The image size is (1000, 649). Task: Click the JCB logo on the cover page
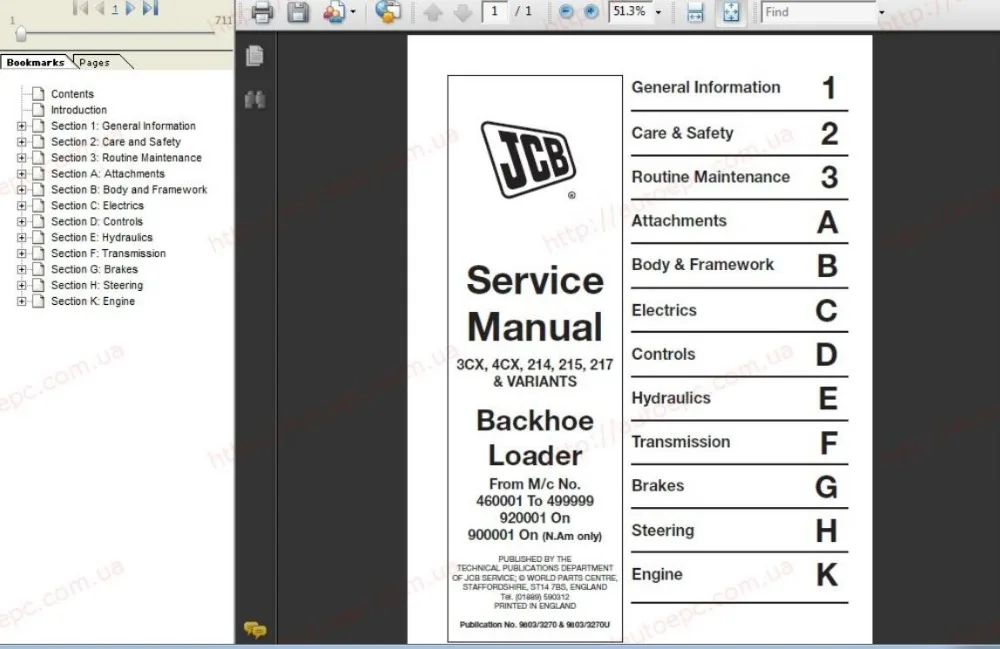[x=529, y=160]
